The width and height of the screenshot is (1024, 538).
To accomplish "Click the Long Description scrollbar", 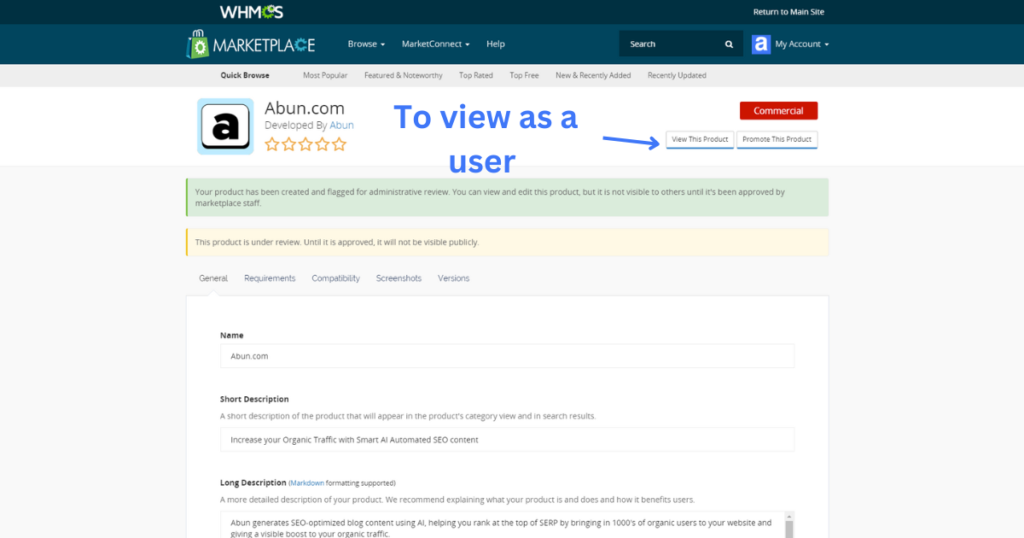I will (789, 525).
